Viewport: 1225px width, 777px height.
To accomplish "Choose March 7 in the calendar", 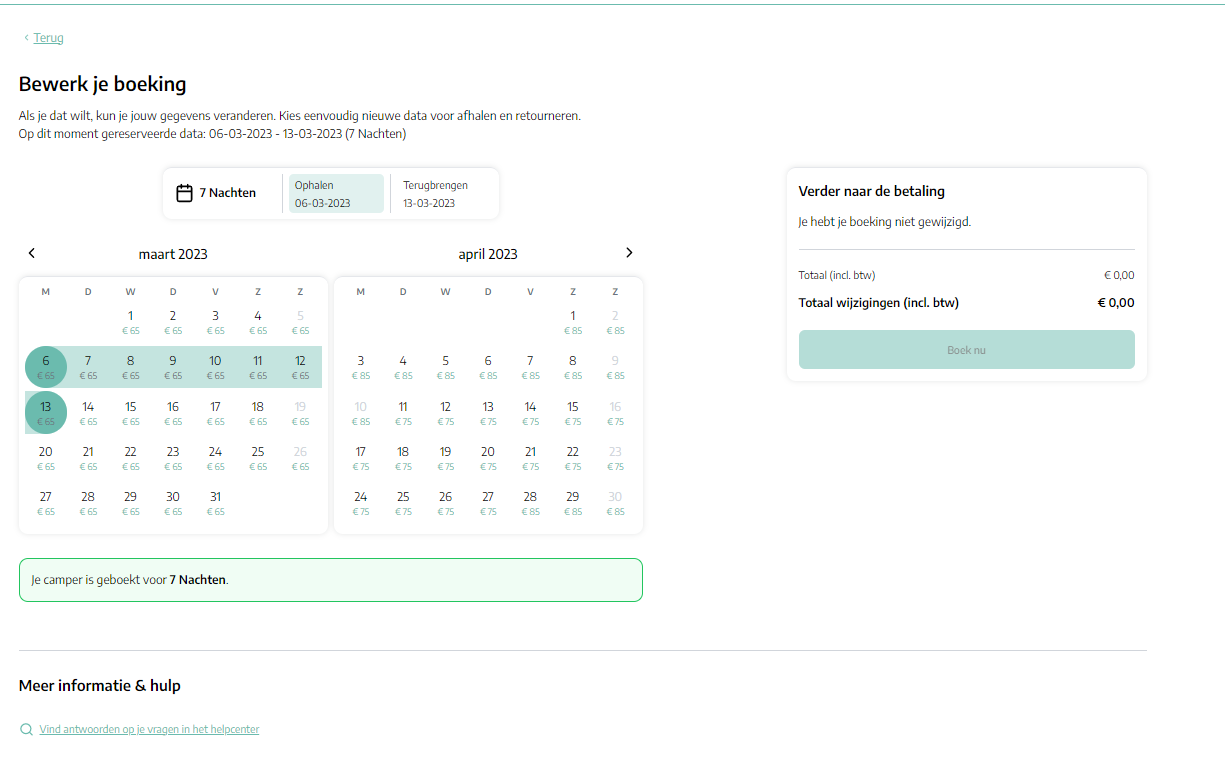I will click(x=88, y=367).
